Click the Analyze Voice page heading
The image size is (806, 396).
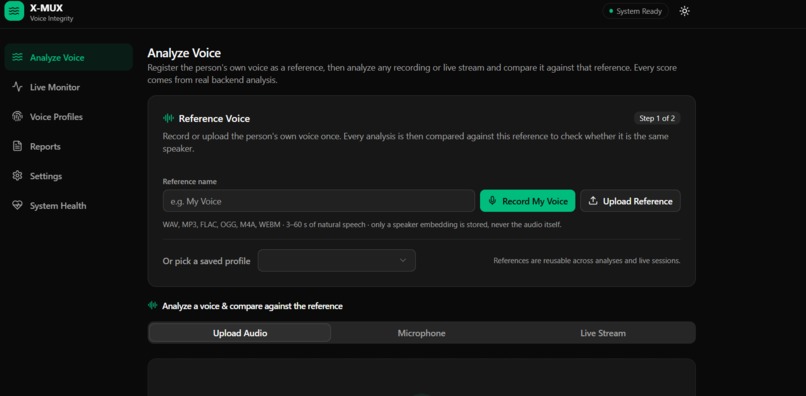click(184, 53)
